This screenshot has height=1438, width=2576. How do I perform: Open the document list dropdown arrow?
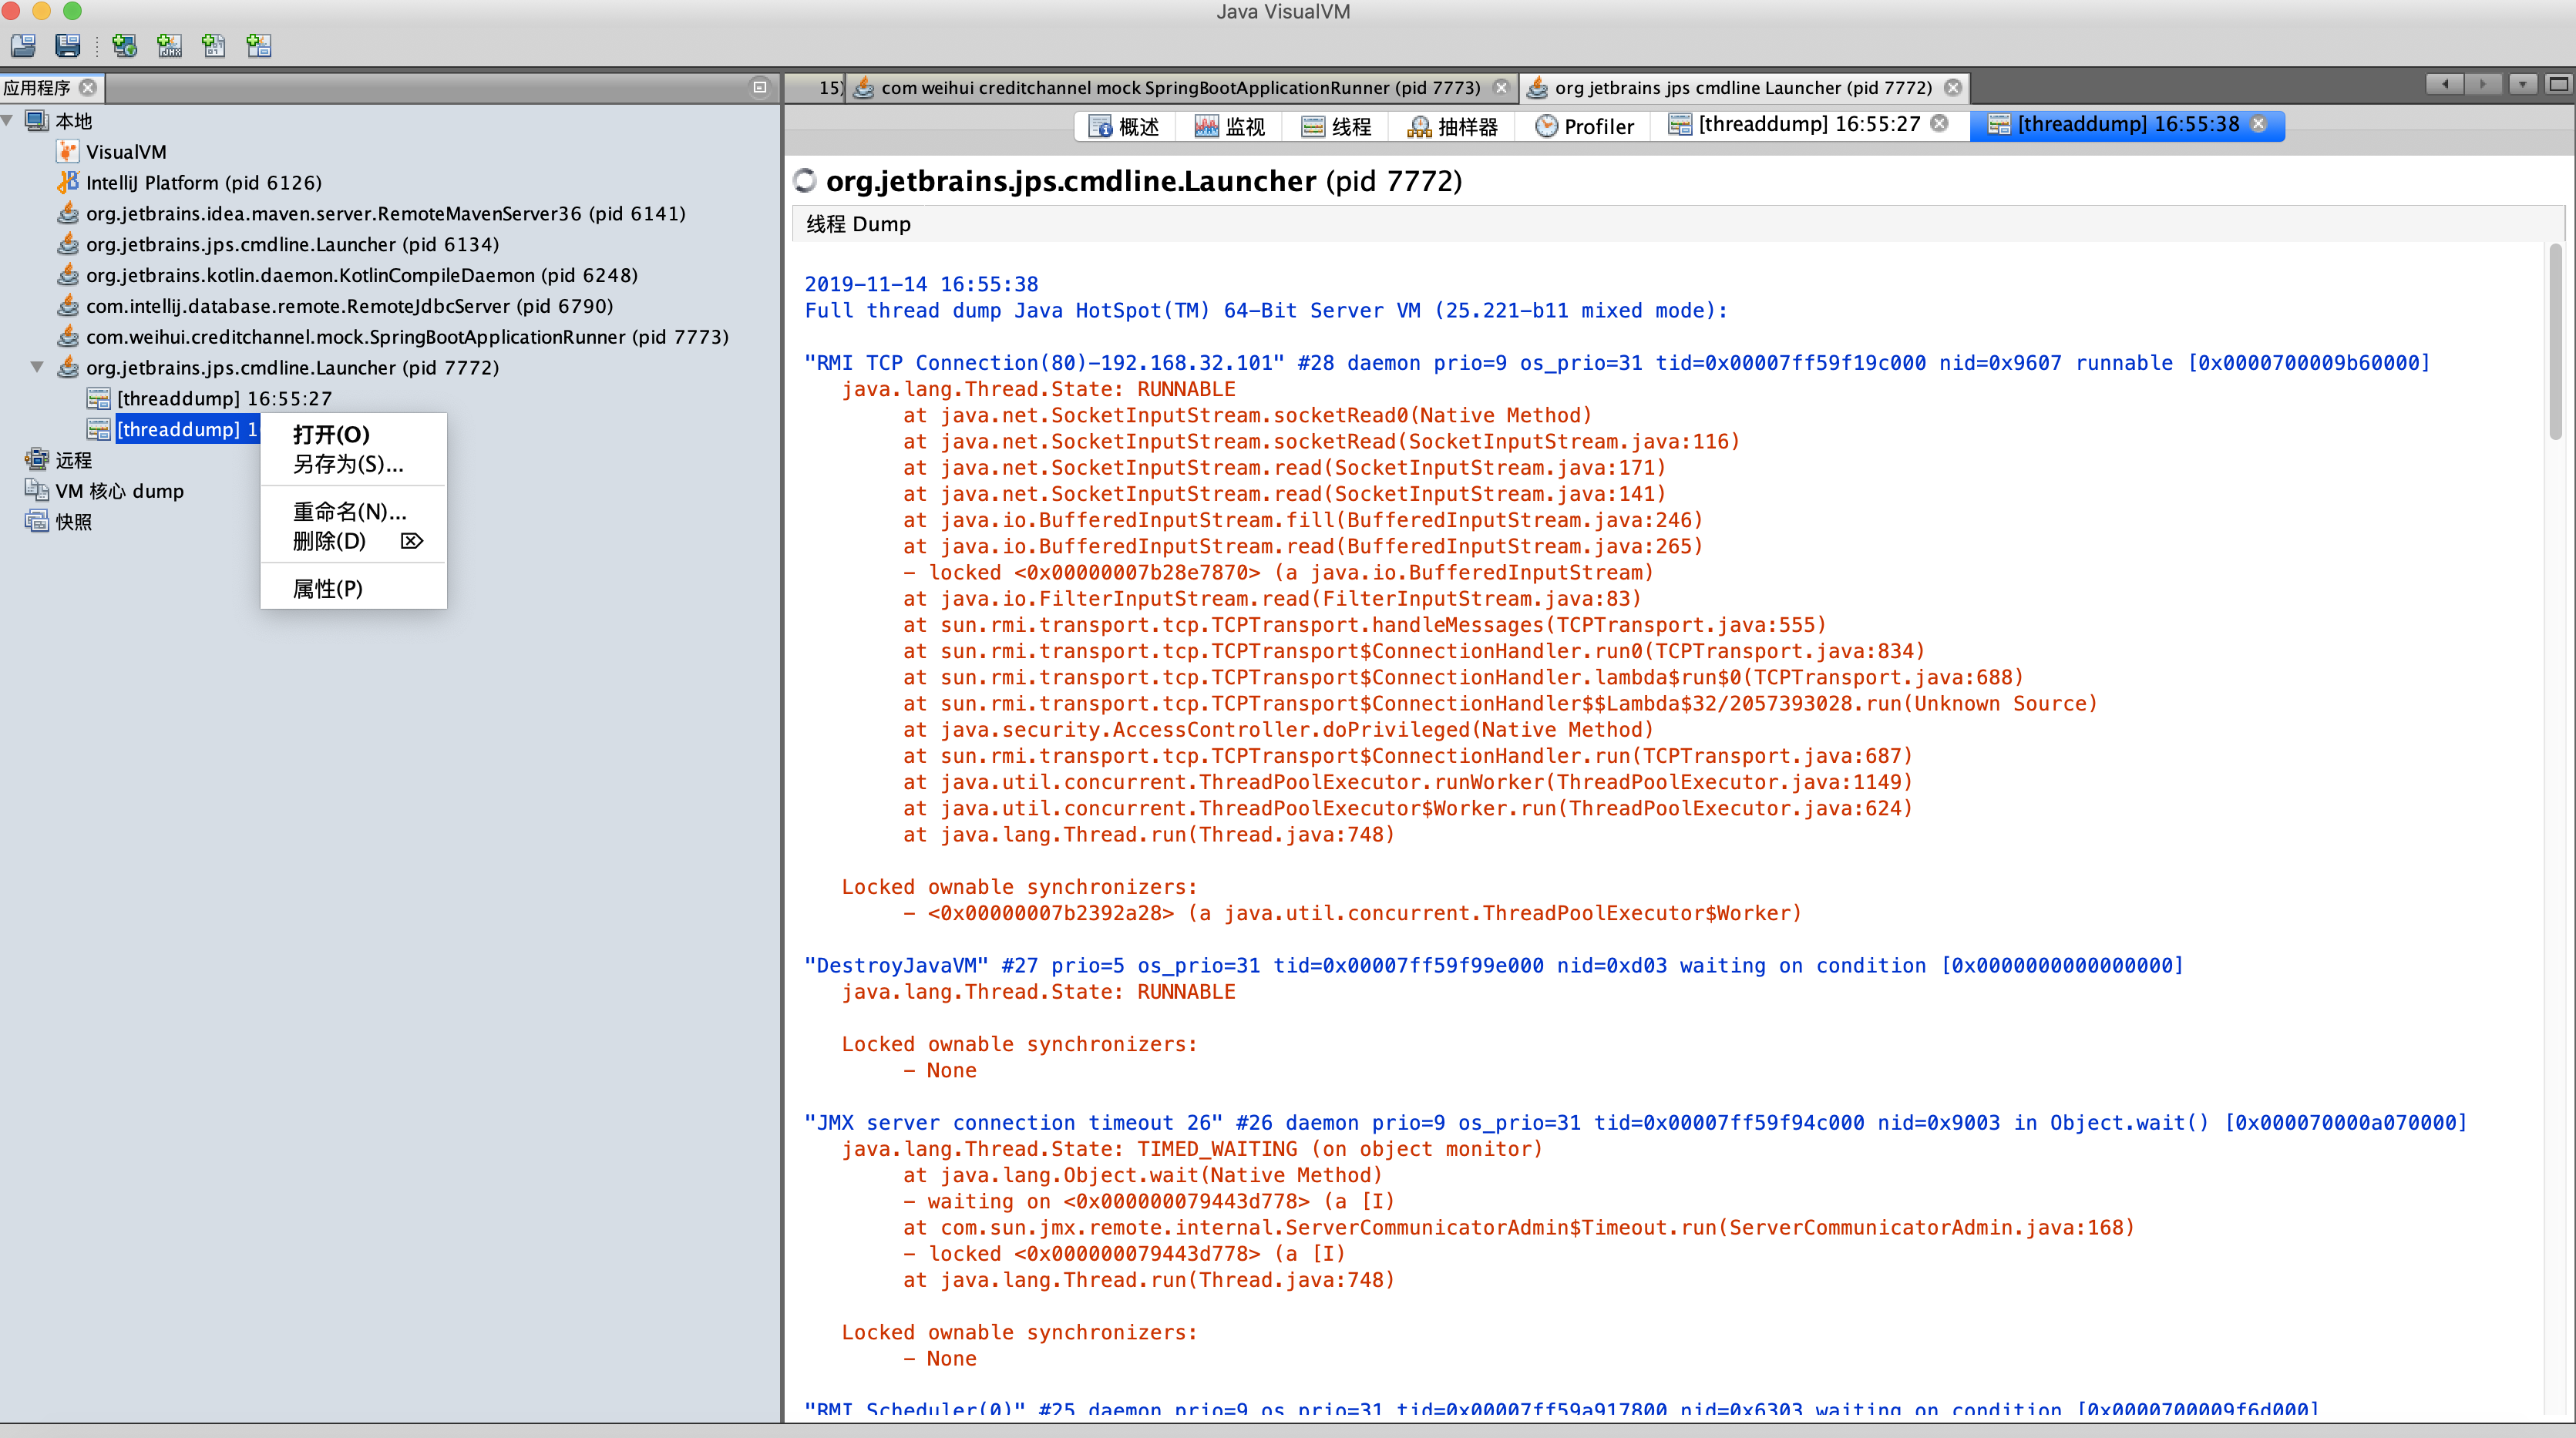(2523, 85)
